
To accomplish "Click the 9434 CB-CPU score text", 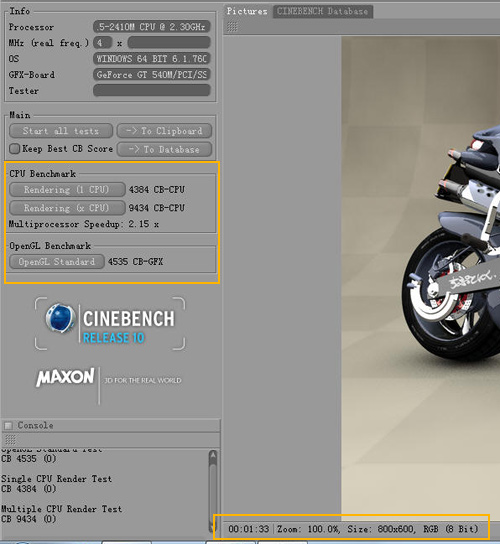I will pos(157,208).
